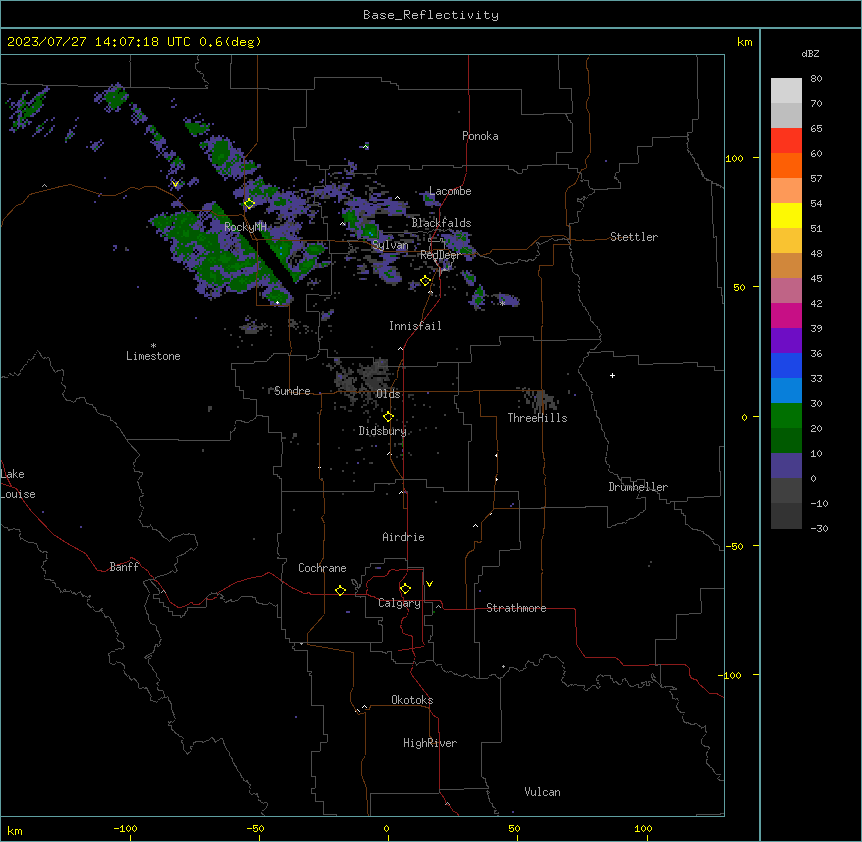Click the dBZ legend heading
This screenshot has width=862, height=842.
point(810,53)
